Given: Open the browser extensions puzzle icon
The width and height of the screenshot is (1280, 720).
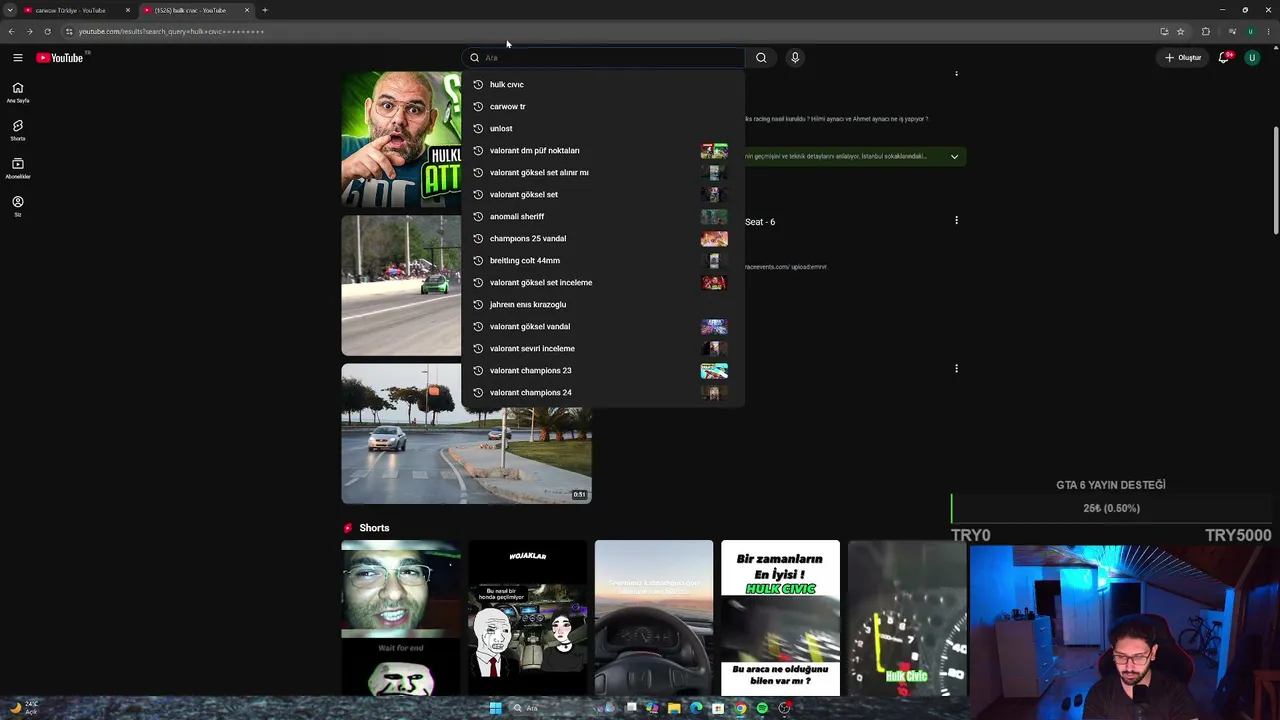Looking at the screenshot, I should [1205, 31].
